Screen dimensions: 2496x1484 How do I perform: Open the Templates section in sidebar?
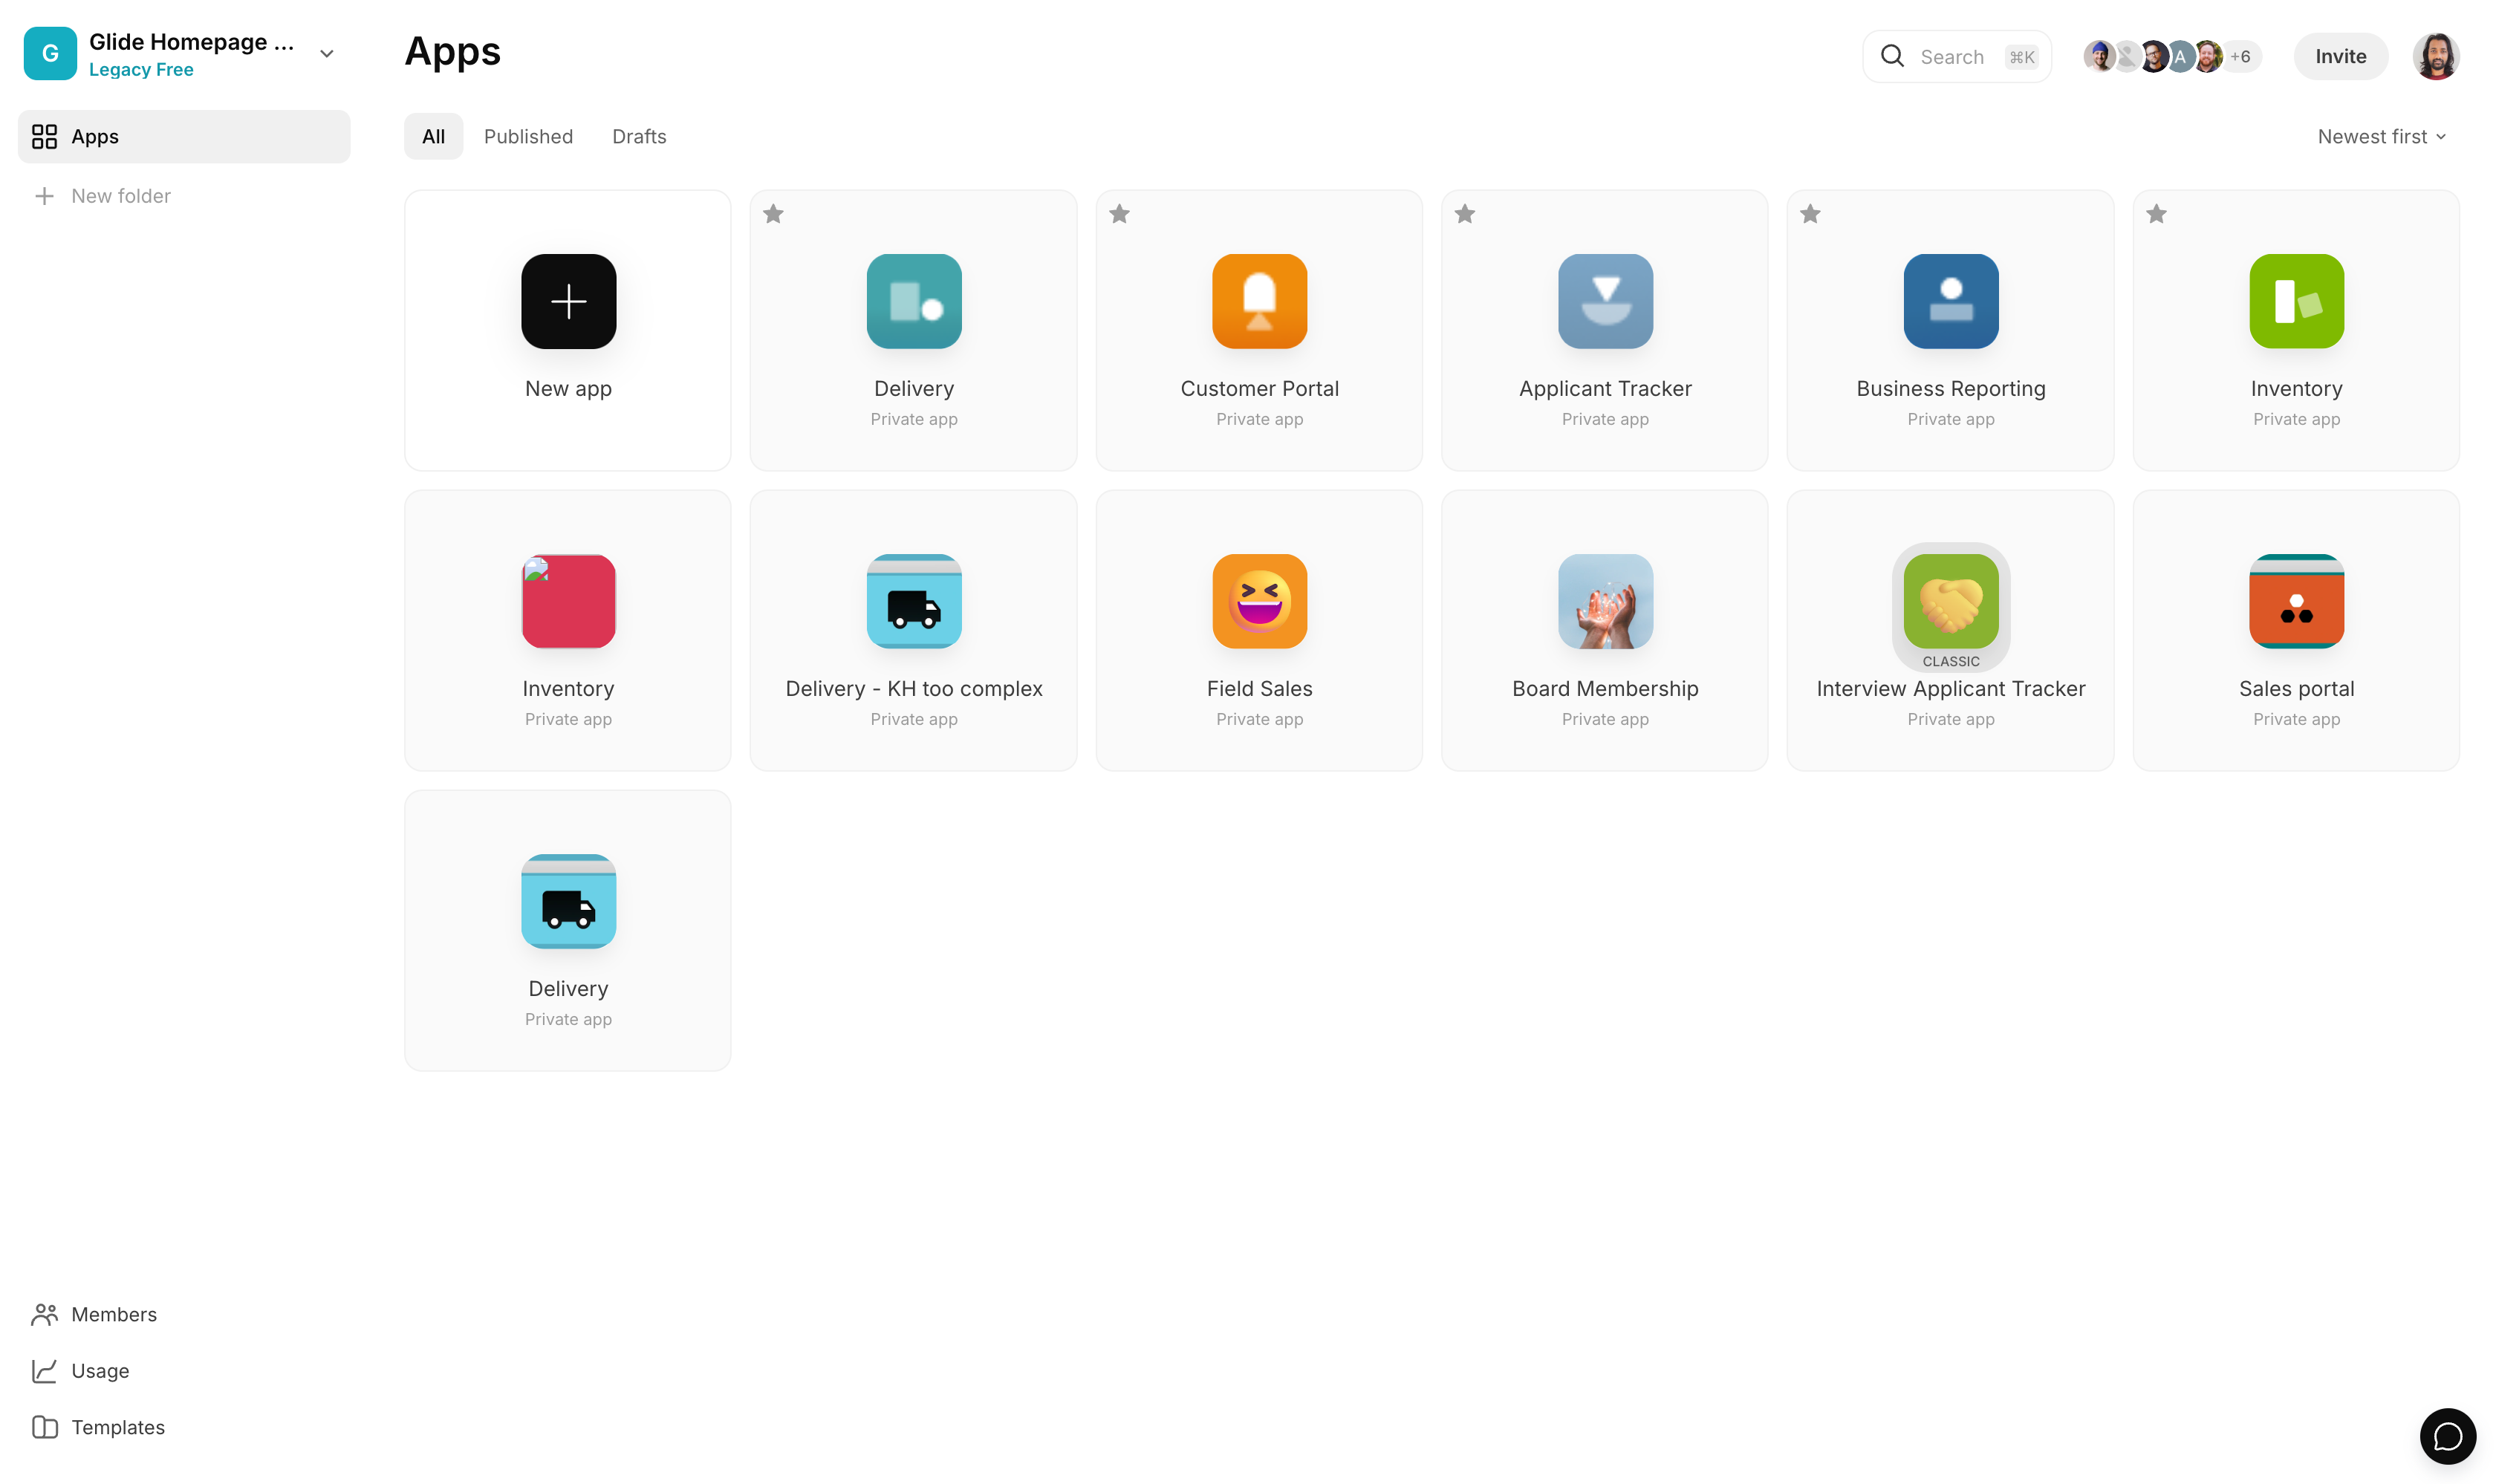117,1427
